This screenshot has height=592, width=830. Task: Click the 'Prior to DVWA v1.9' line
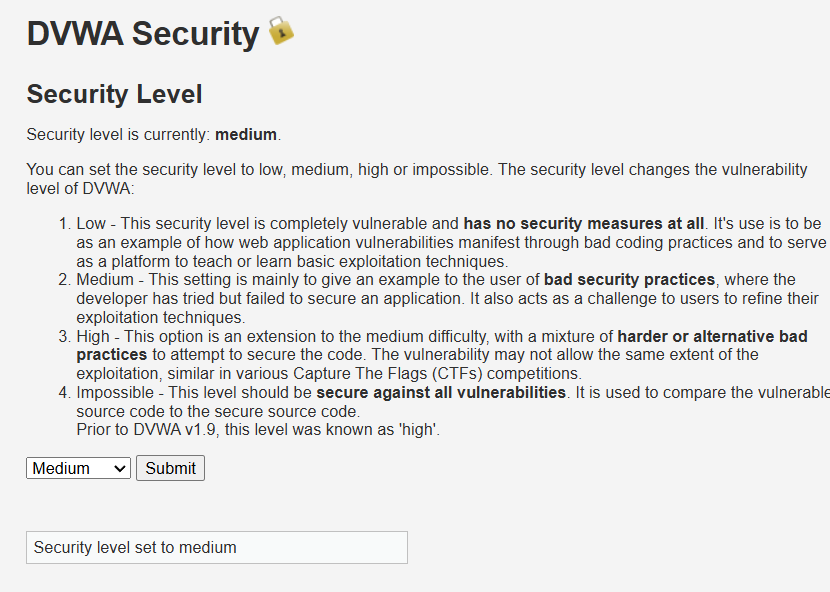click(257, 430)
